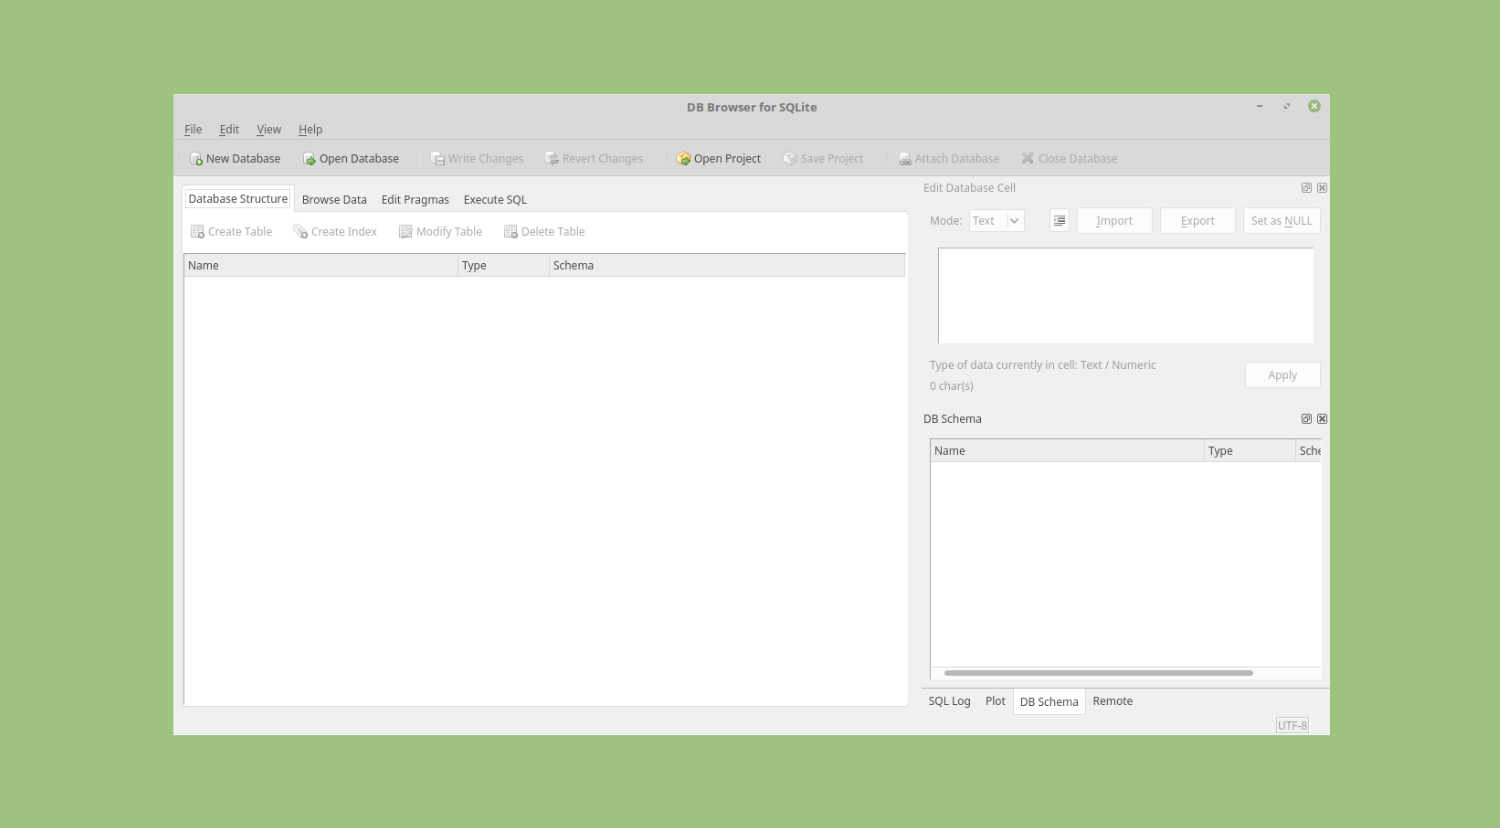Click the Modify Table button
Image resolution: width=1500 pixels, height=828 pixels.
[440, 232]
